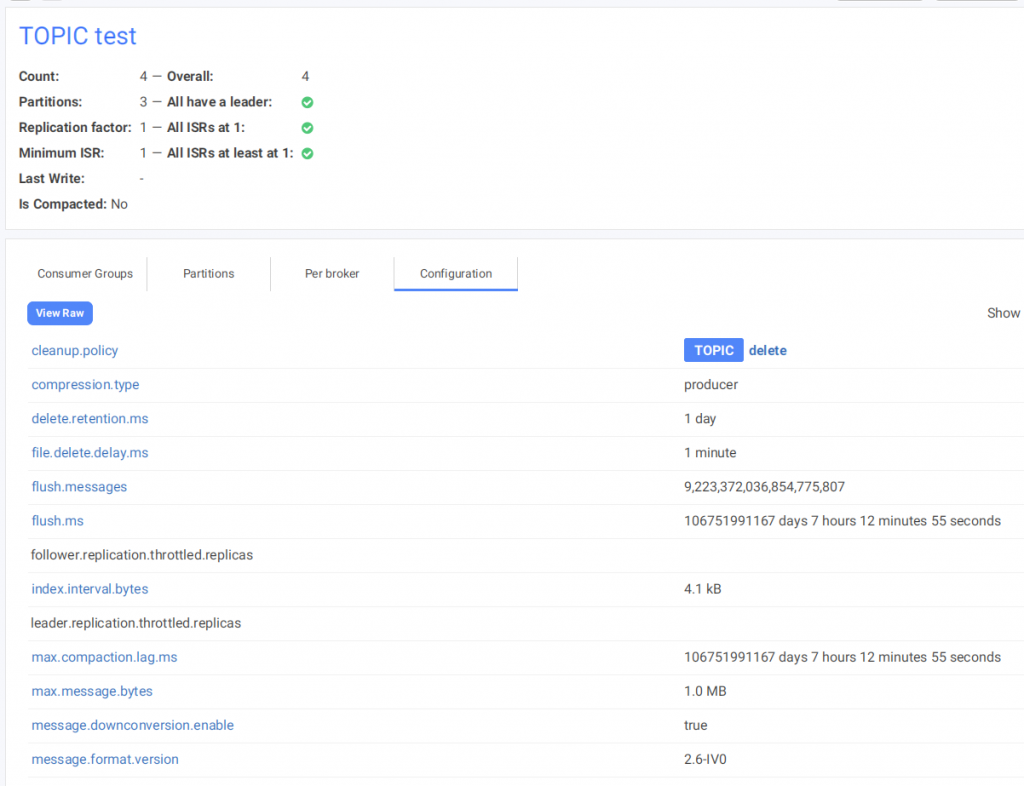Open the file.delete.delay.ms link
Image resolution: width=1024 pixels, height=786 pixels.
coord(90,453)
